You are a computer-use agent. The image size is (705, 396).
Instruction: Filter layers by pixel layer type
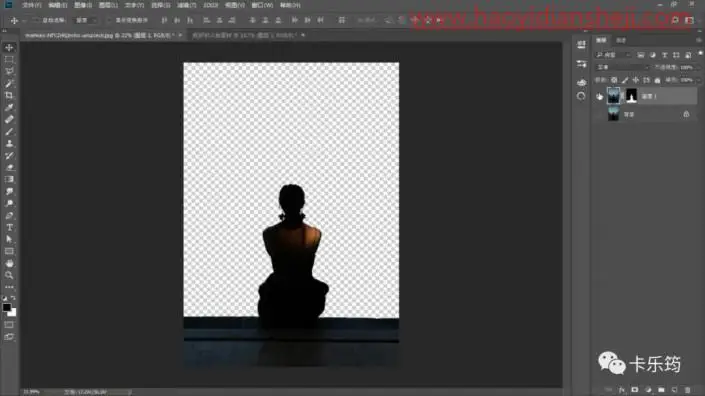[x=641, y=55]
